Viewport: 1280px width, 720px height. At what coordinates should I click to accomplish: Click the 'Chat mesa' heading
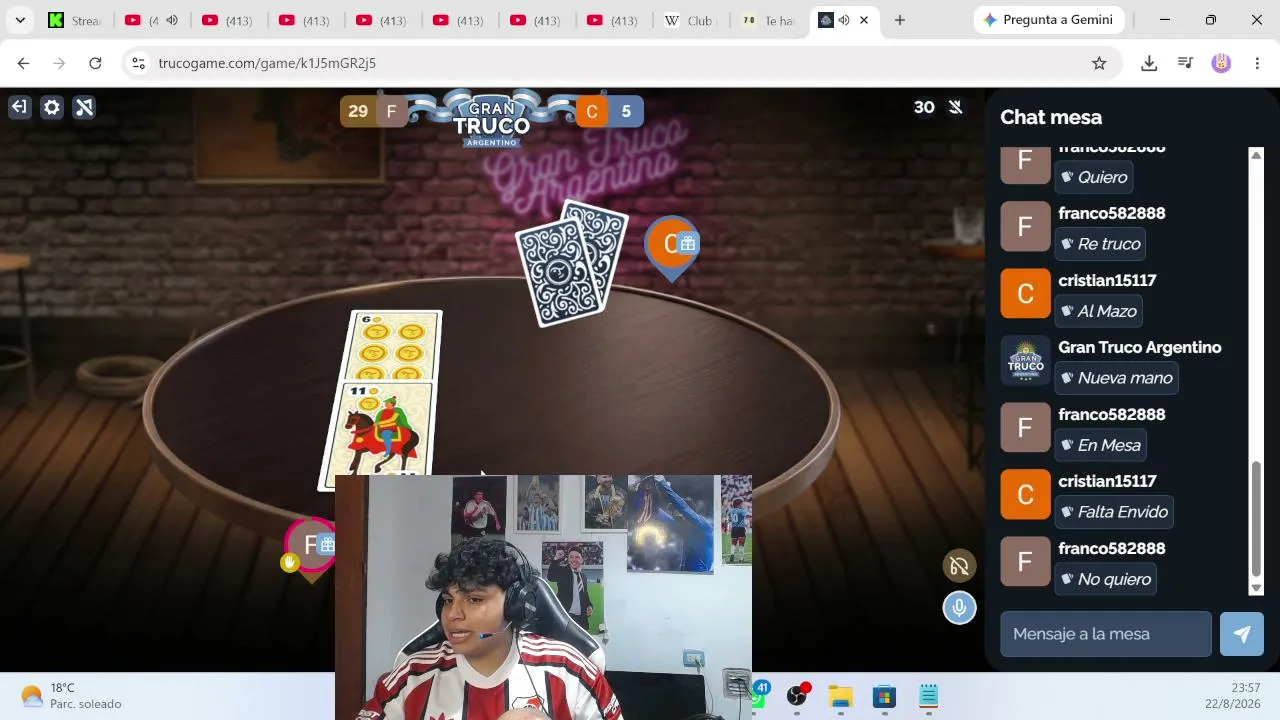click(x=1051, y=117)
